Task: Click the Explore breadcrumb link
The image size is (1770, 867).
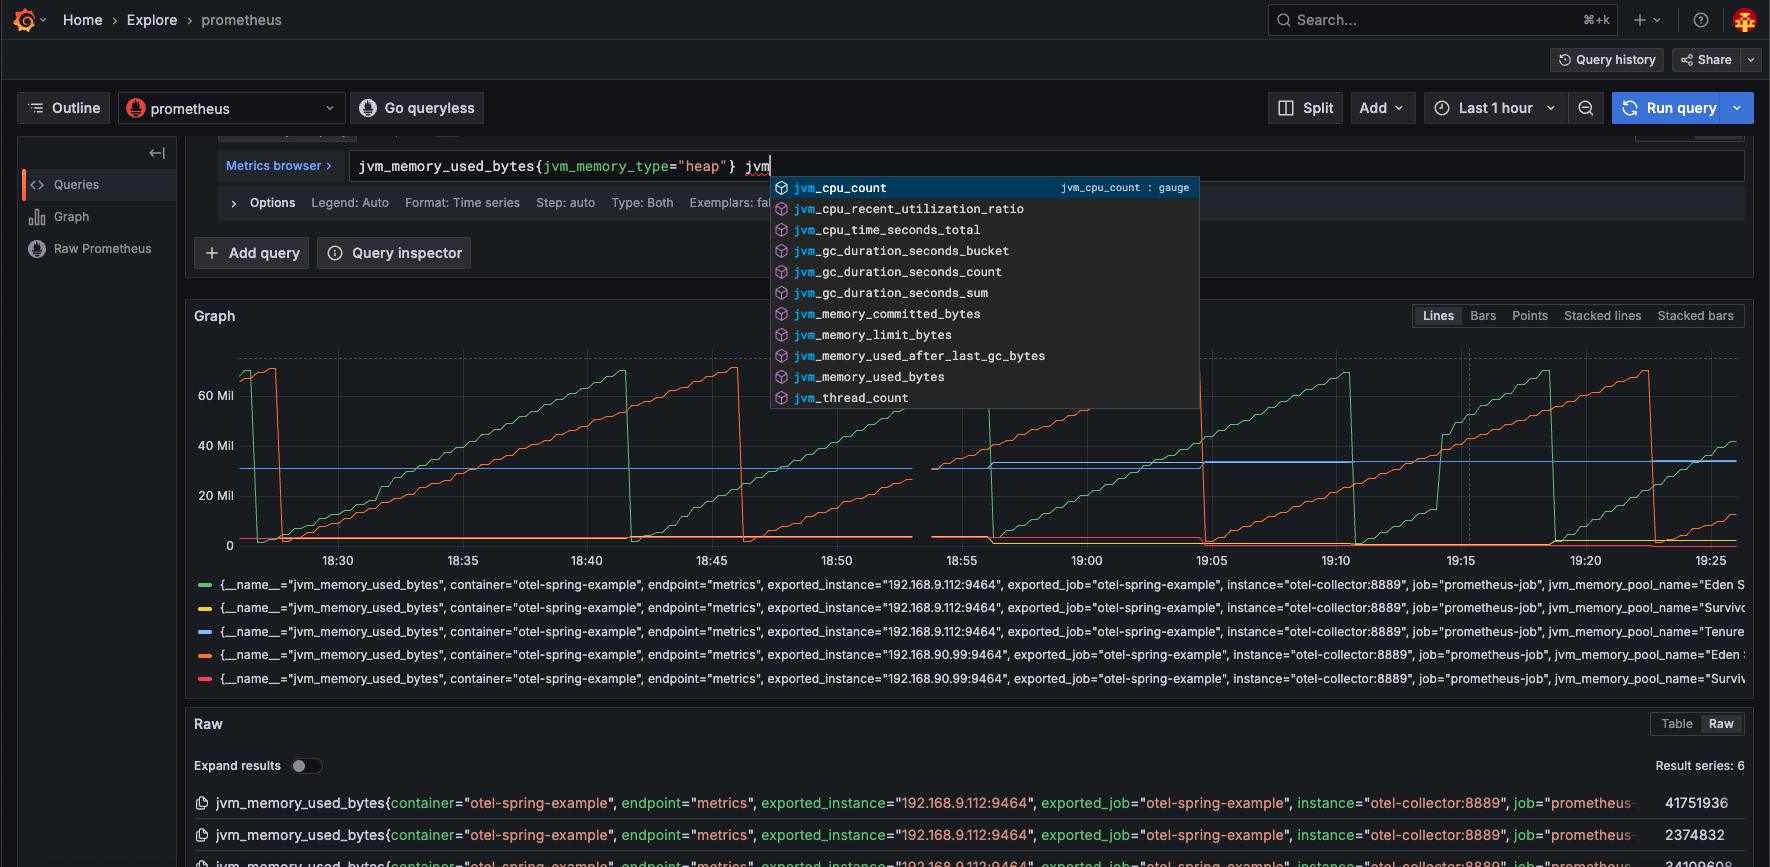Action: pos(152,20)
